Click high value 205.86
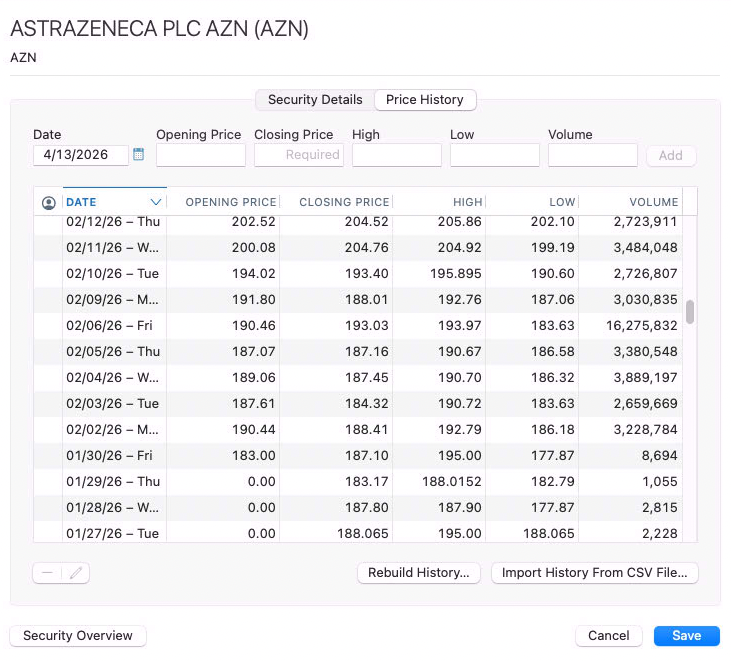The width and height of the screenshot is (731, 661). (x=459, y=222)
